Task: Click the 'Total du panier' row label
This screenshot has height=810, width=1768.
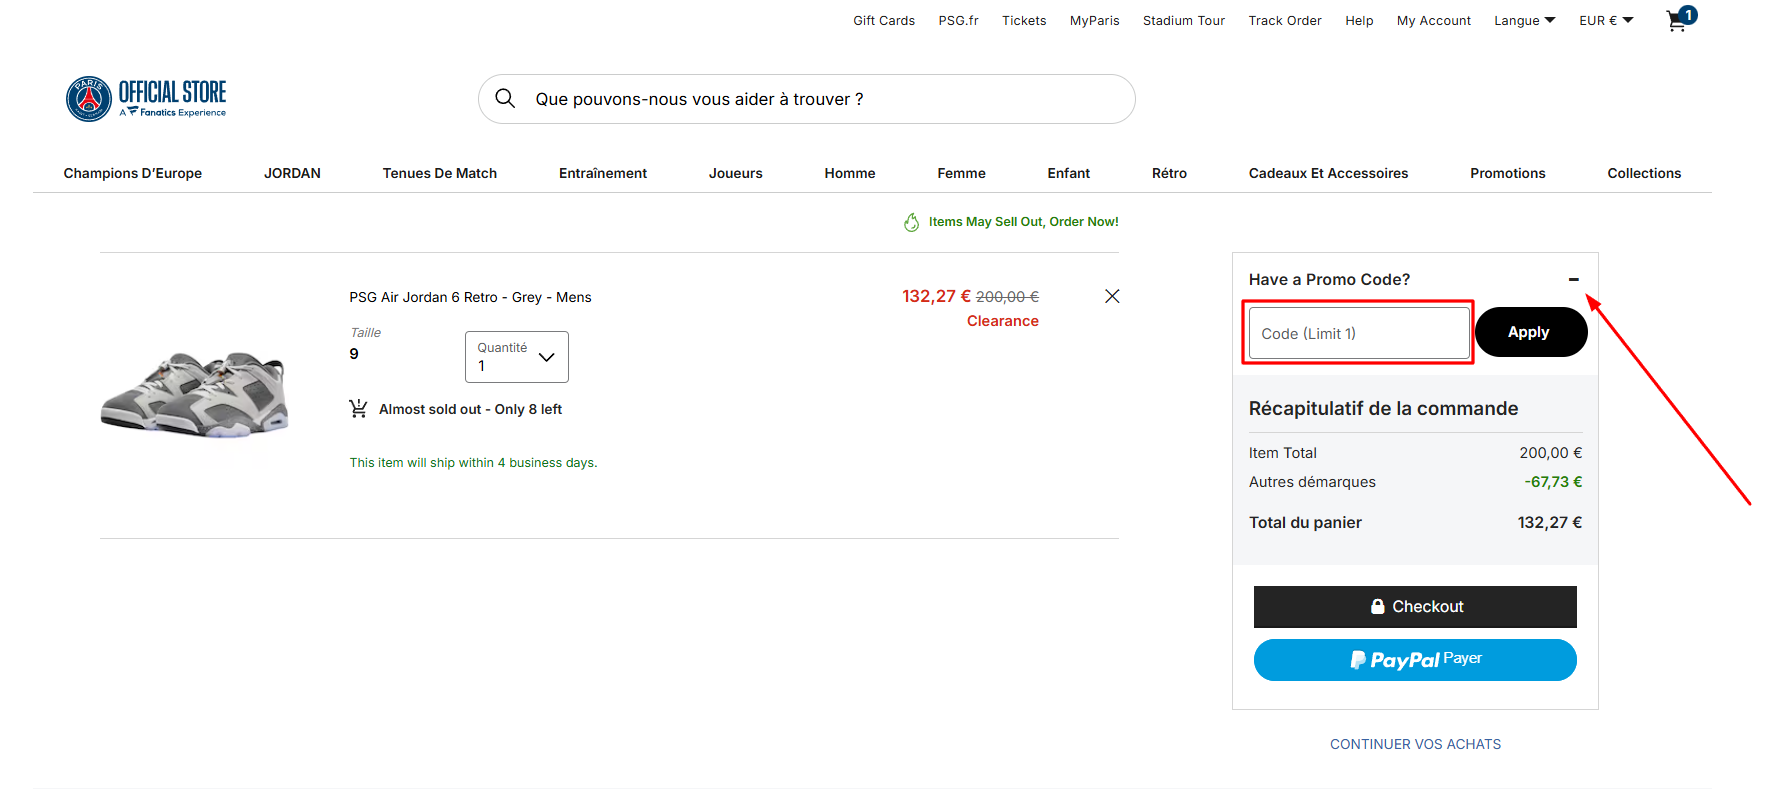Action: tap(1305, 522)
